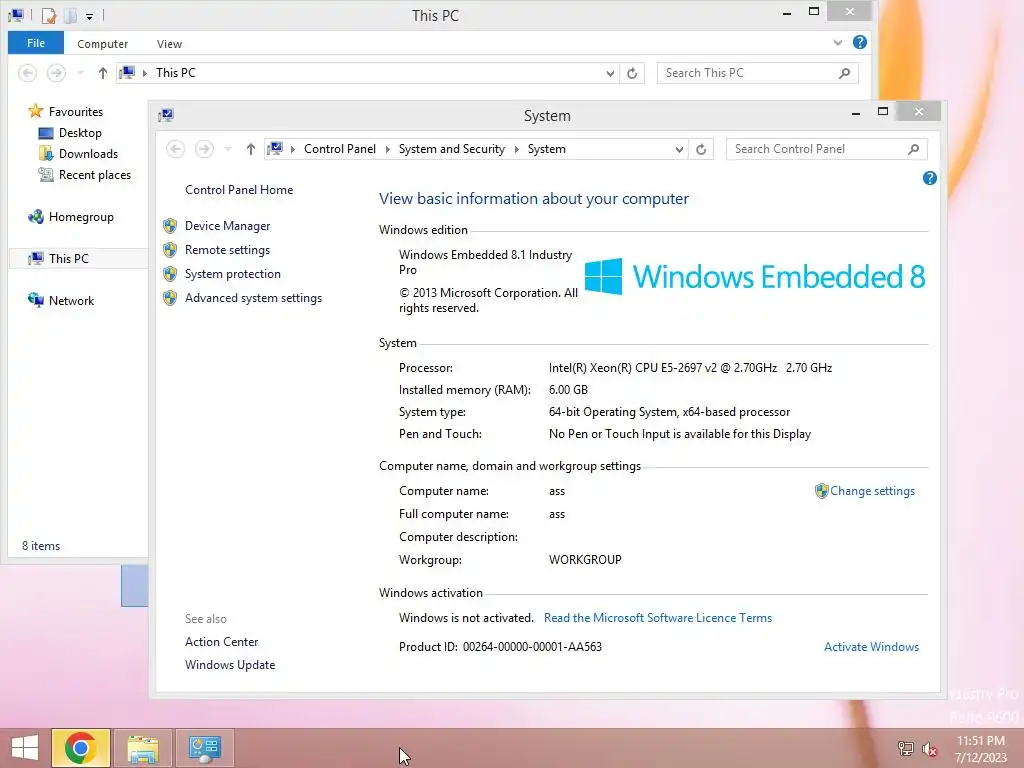Expand the arrow after System and Security breadcrumb
Image resolution: width=1024 pixels, height=768 pixels.
coord(517,150)
